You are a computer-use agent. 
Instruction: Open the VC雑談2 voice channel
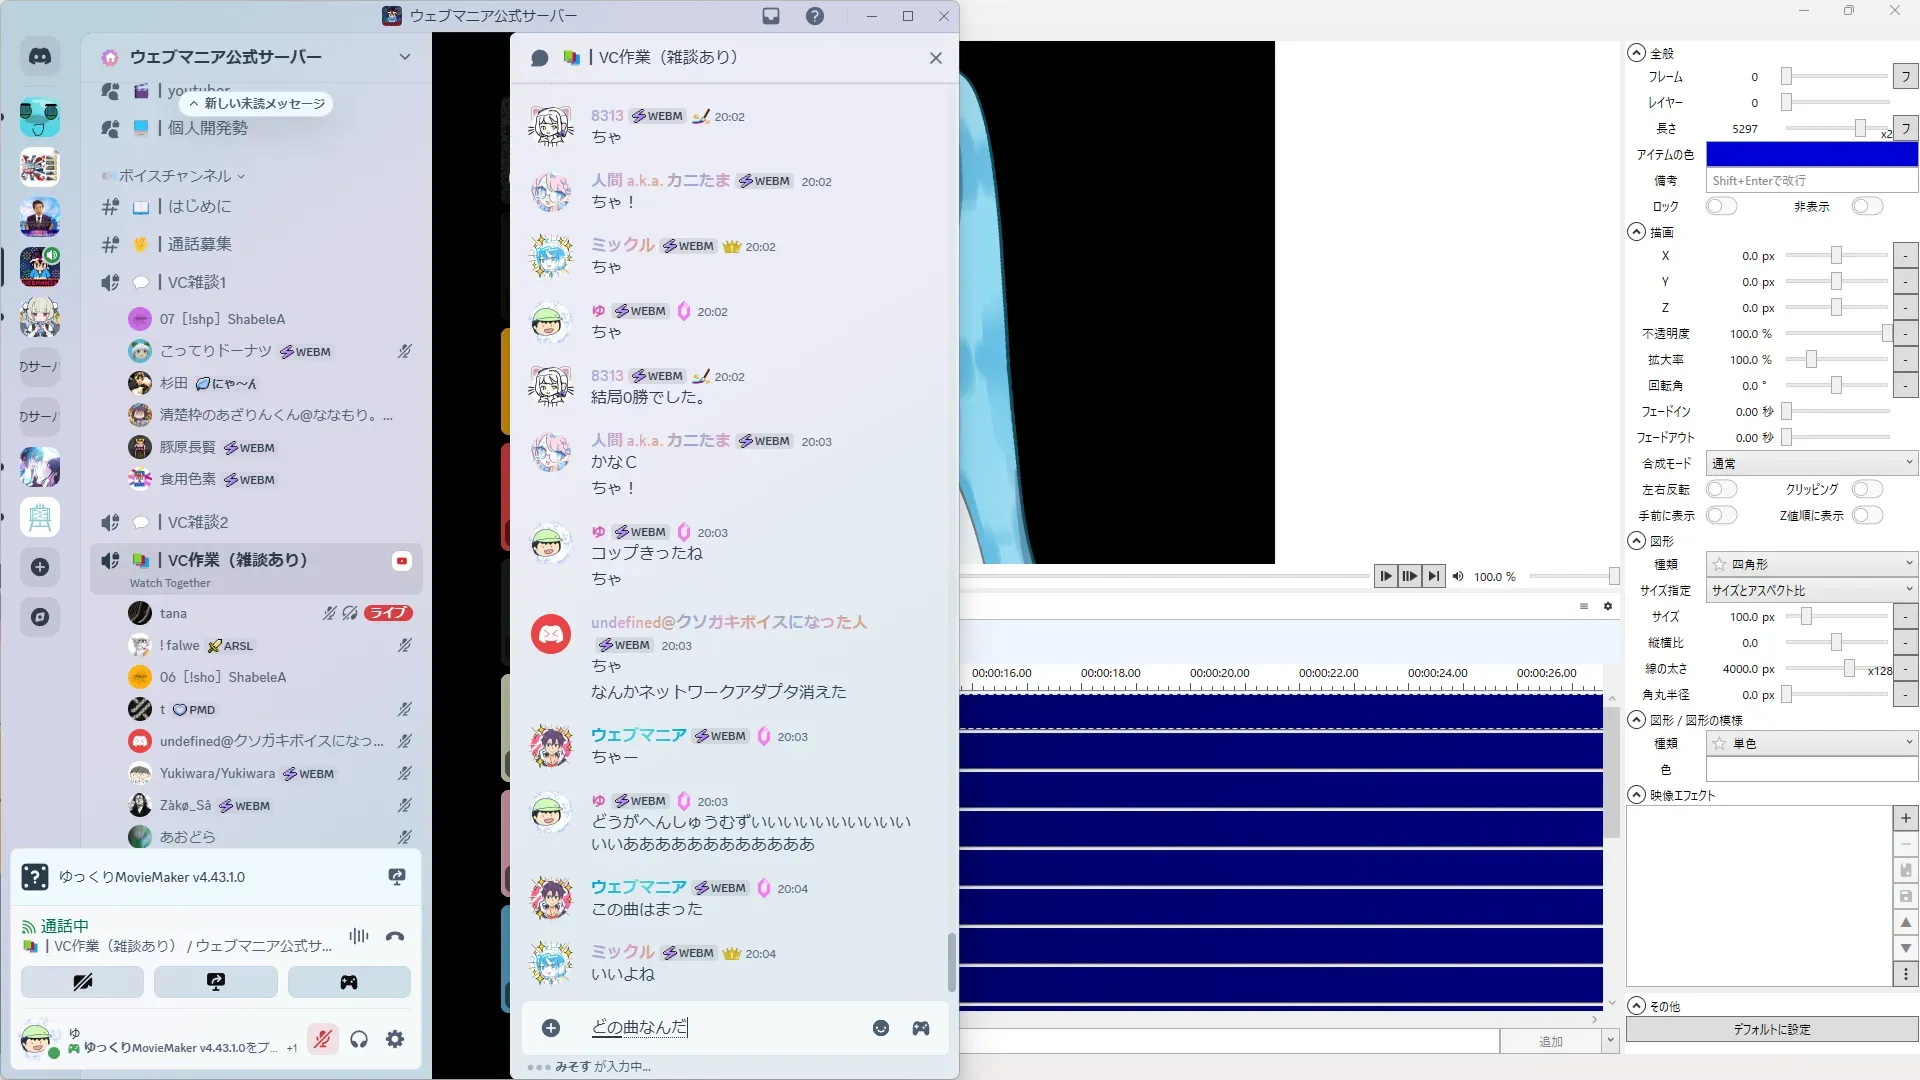tap(198, 522)
